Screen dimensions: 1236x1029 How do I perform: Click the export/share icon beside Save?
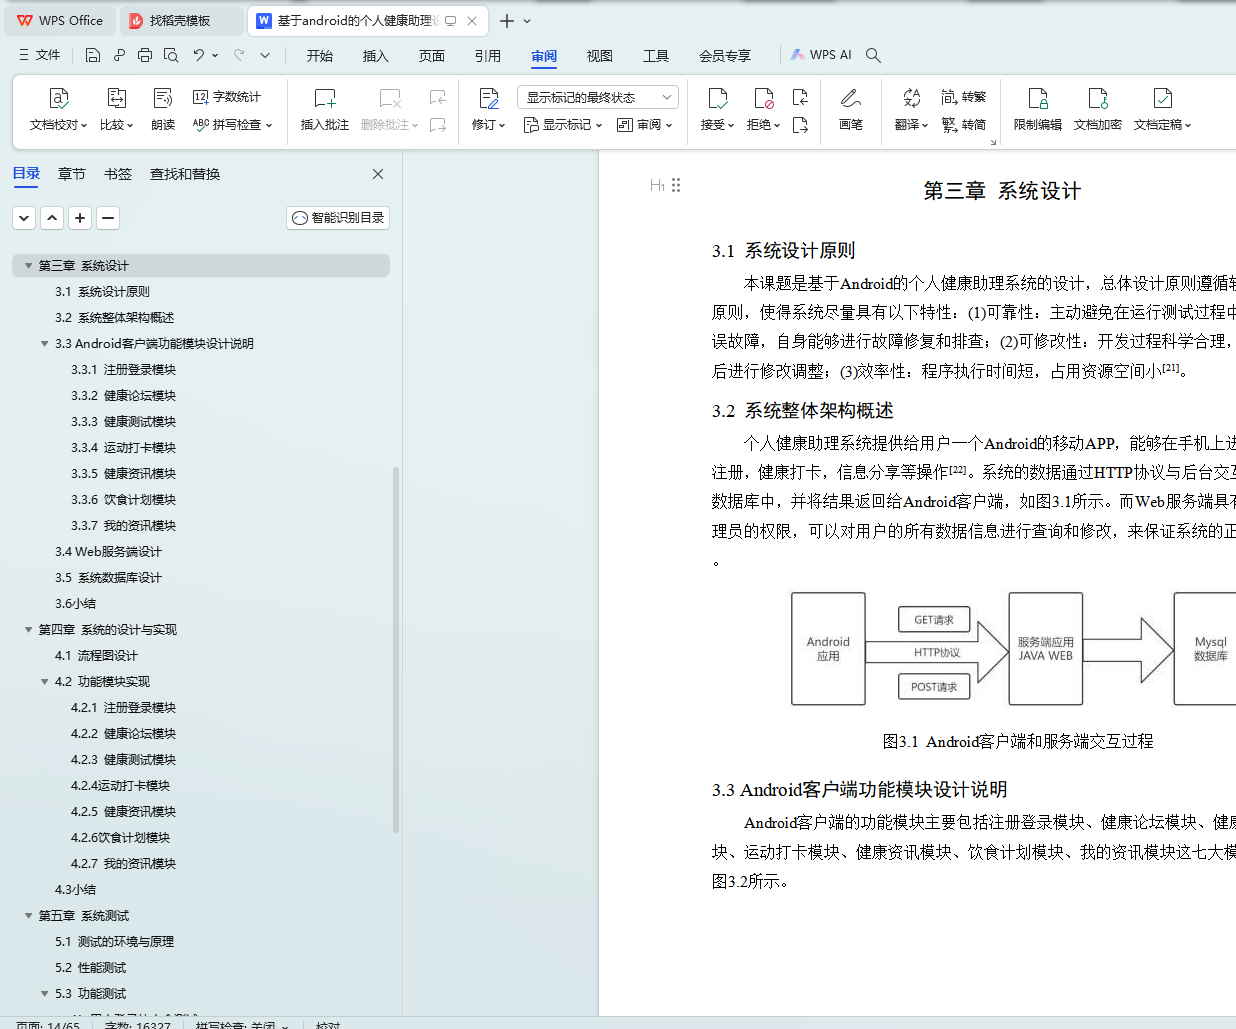[119, 55]
